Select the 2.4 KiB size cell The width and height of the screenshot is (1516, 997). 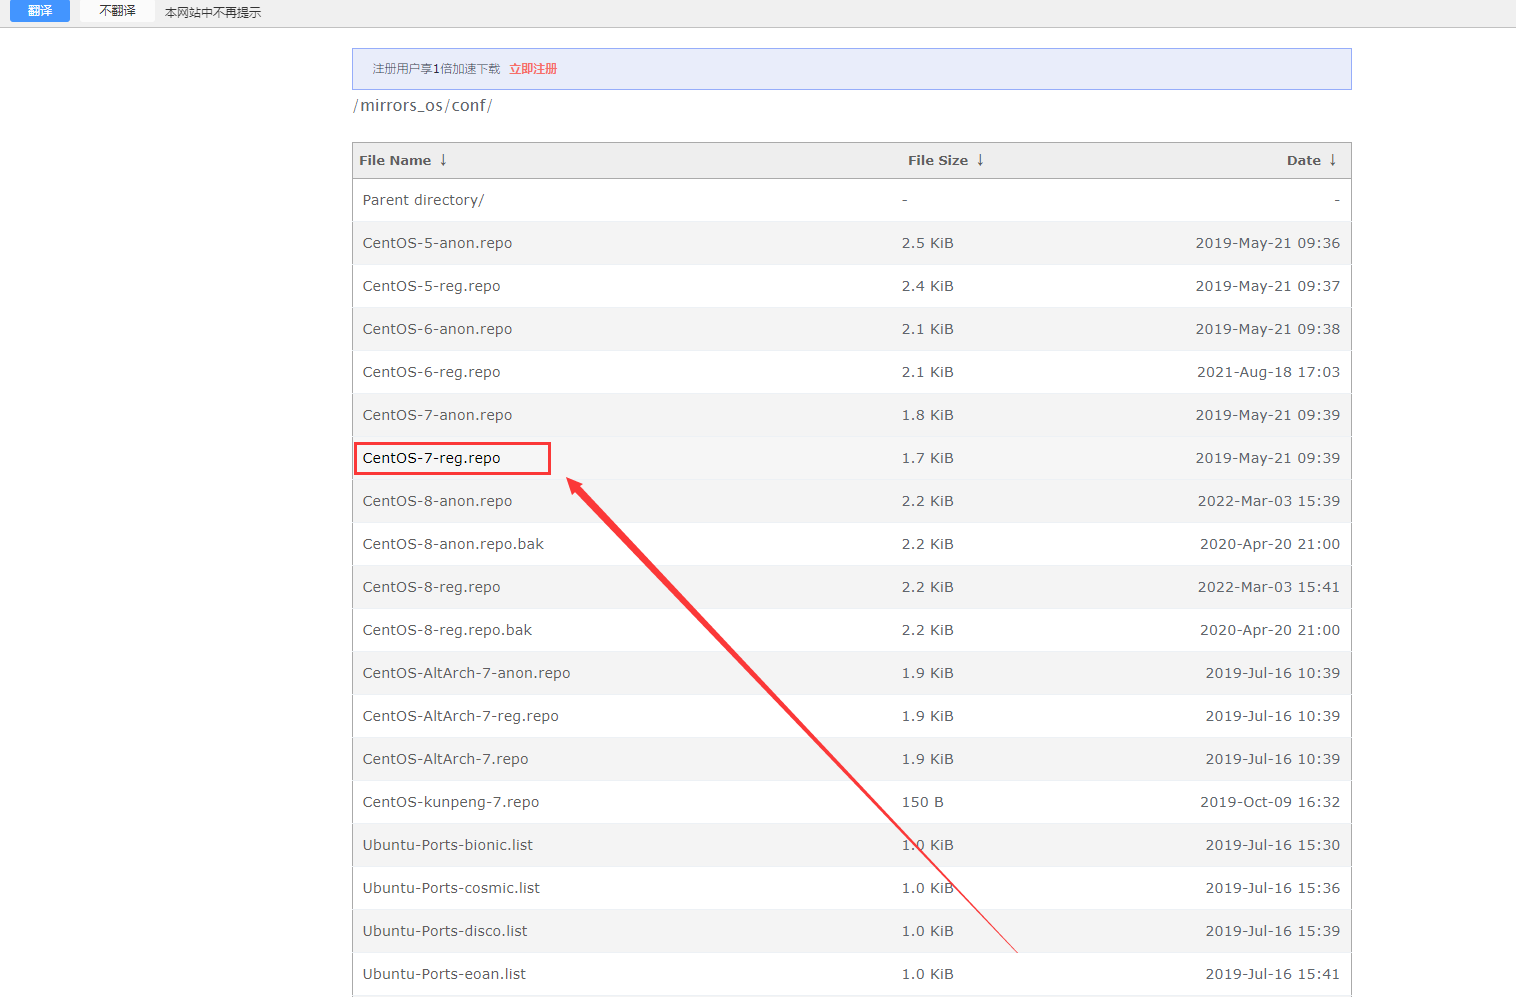click(927, 286)
